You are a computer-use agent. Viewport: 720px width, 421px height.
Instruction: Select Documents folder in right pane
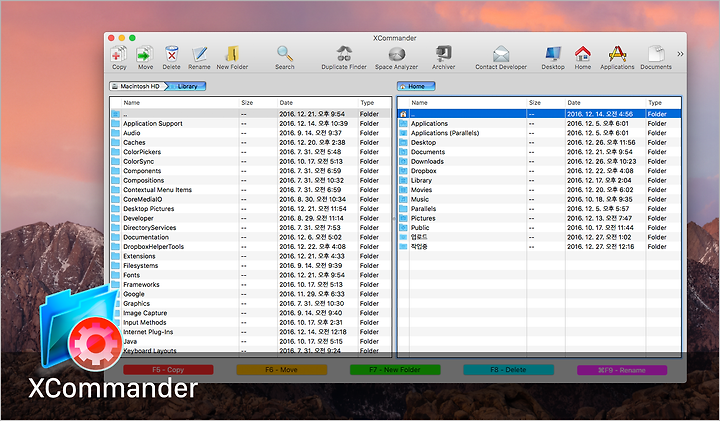[540, 152]
